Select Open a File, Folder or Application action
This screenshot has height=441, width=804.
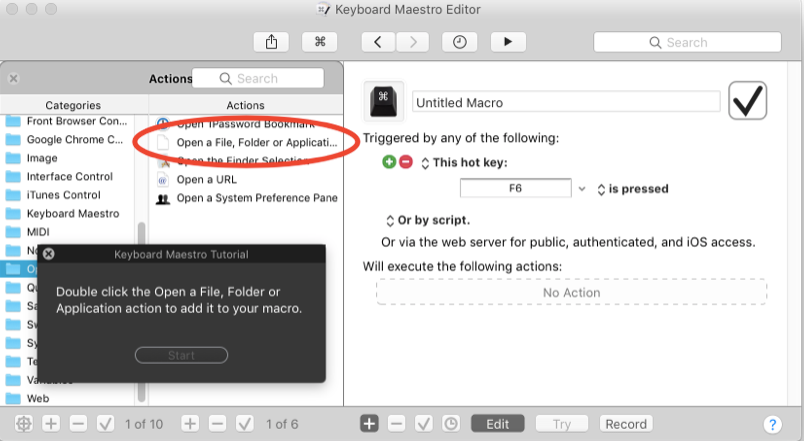(248, 143)
